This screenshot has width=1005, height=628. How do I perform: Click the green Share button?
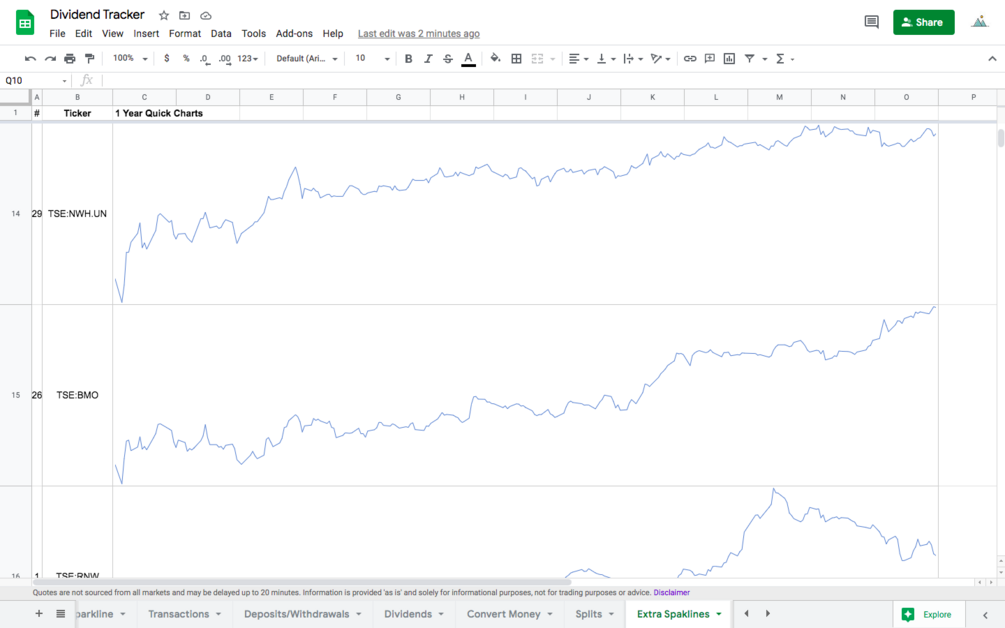pyautogui.click(x=924, y=22)
